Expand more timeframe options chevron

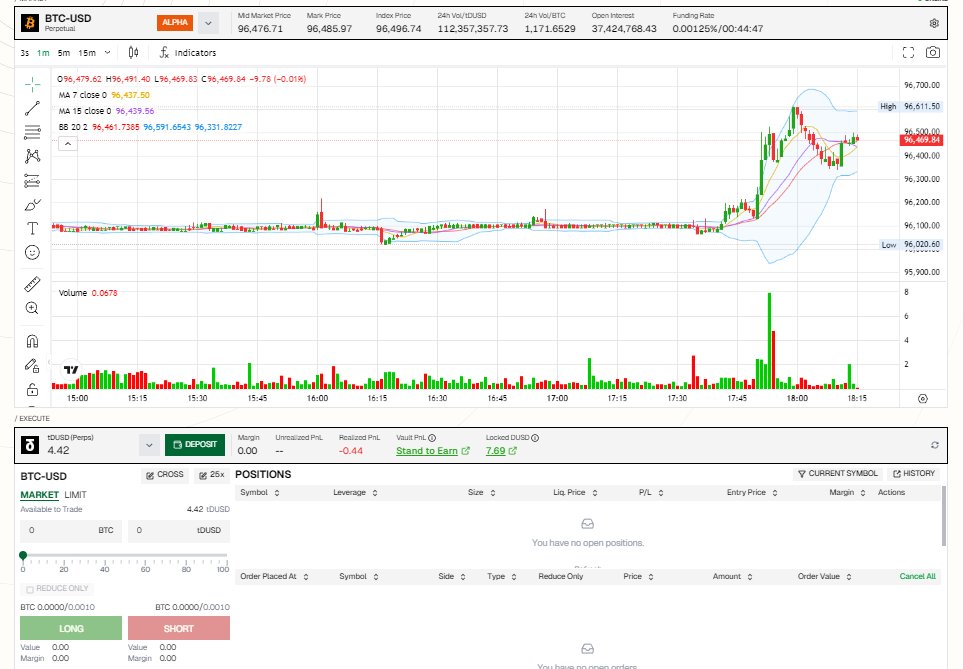point(107,53)
